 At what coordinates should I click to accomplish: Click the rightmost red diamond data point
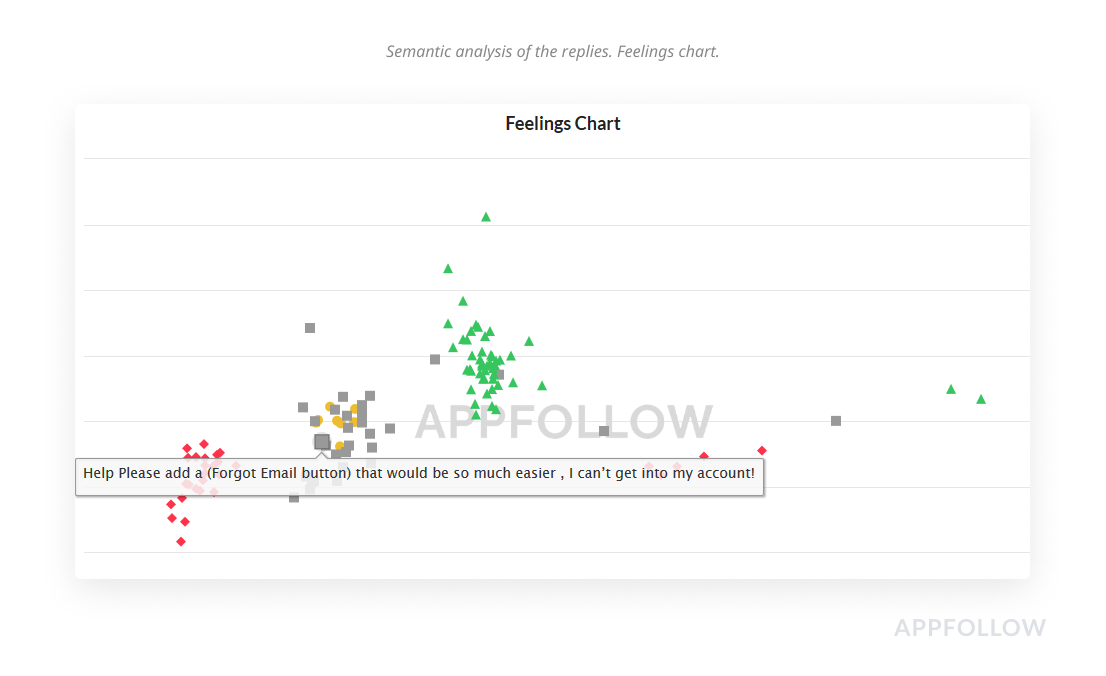pos(762,451)
